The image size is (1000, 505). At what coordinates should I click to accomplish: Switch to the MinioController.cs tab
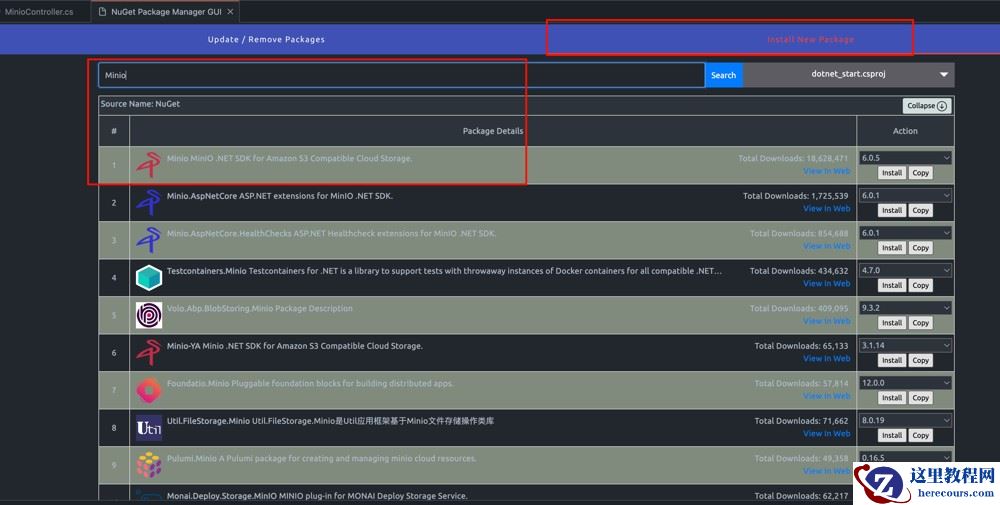[40, 11]
